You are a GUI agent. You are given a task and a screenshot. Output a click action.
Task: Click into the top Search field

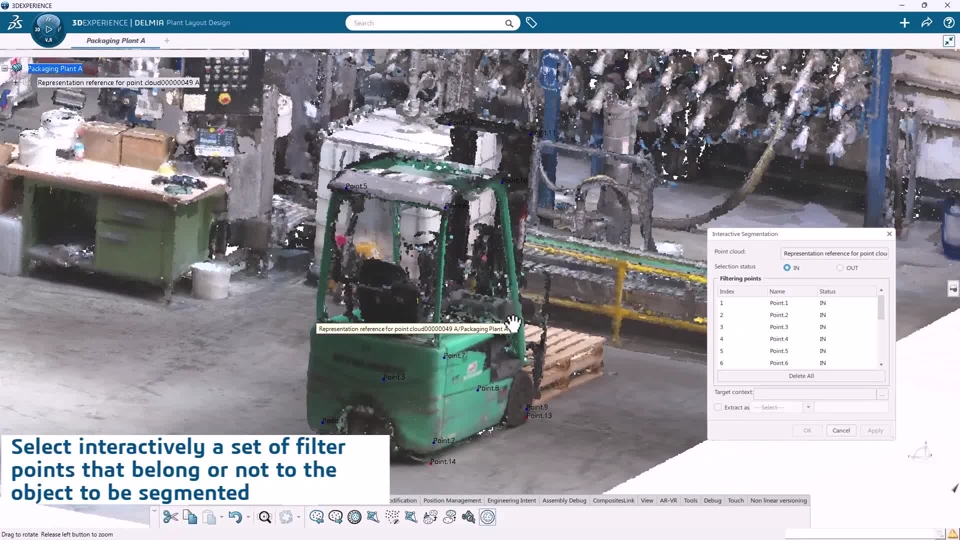[432, 23]
